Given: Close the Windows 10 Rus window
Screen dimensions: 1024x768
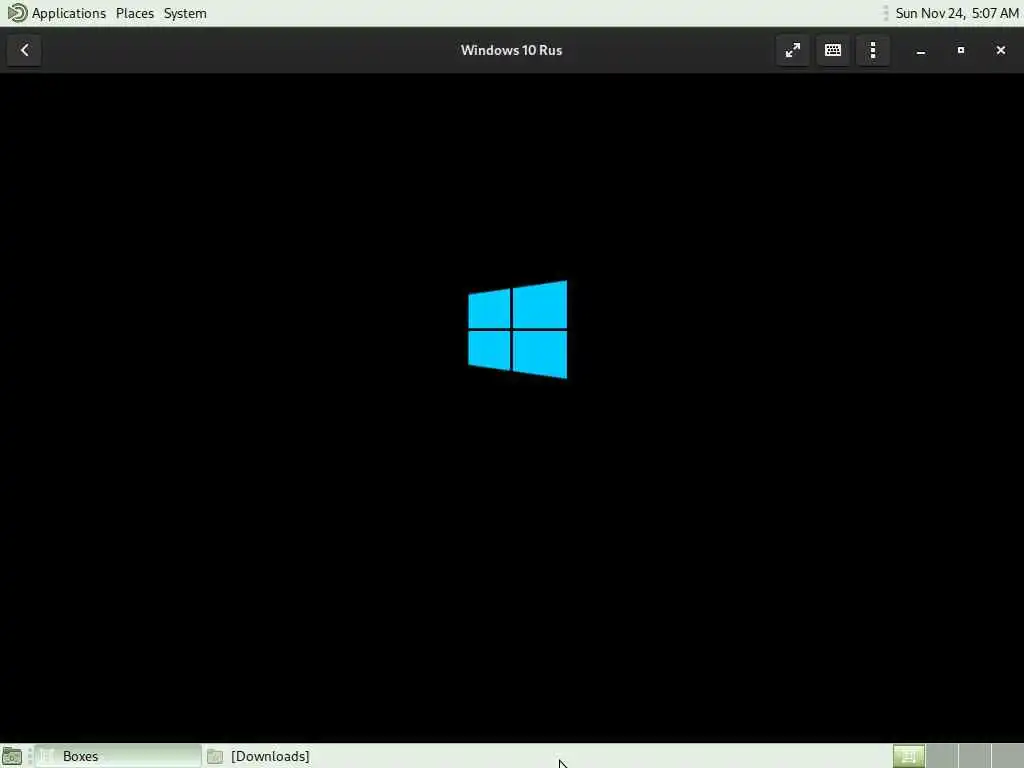Looking at the screenshot, I should pyautogui.click(x=1000, y=50).
